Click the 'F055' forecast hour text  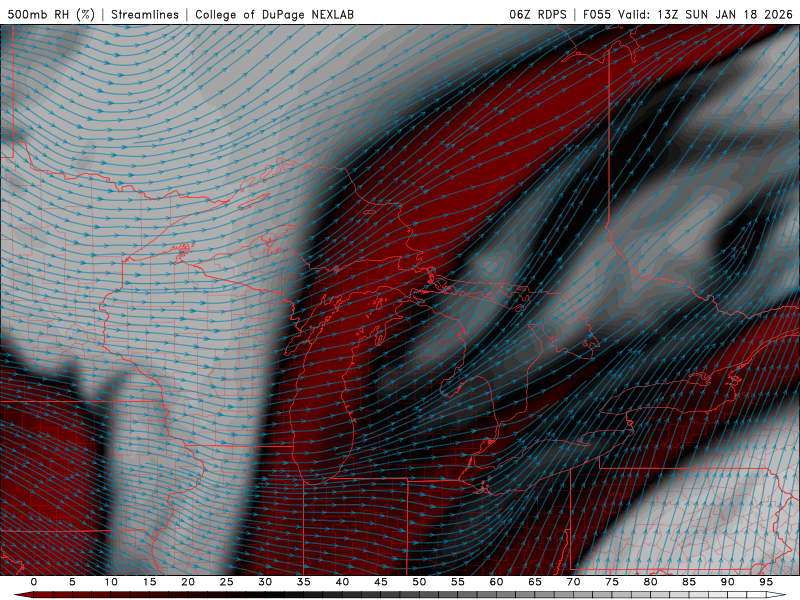[x=597, y=14]
